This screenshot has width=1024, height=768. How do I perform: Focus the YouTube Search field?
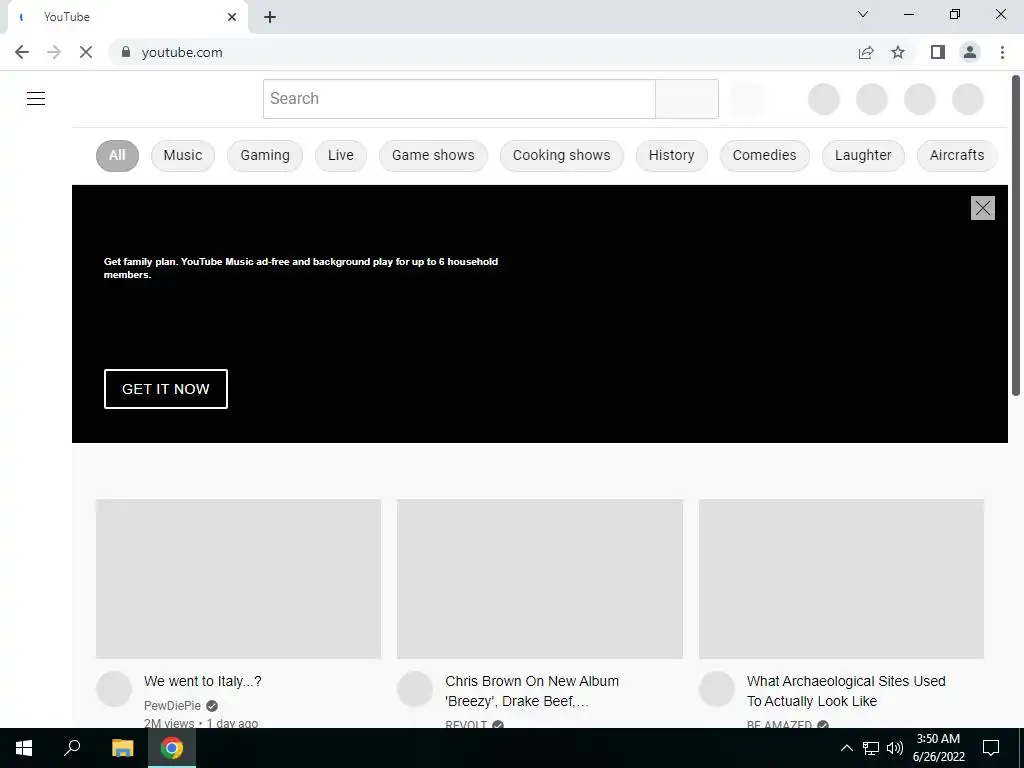click(459, 99)
